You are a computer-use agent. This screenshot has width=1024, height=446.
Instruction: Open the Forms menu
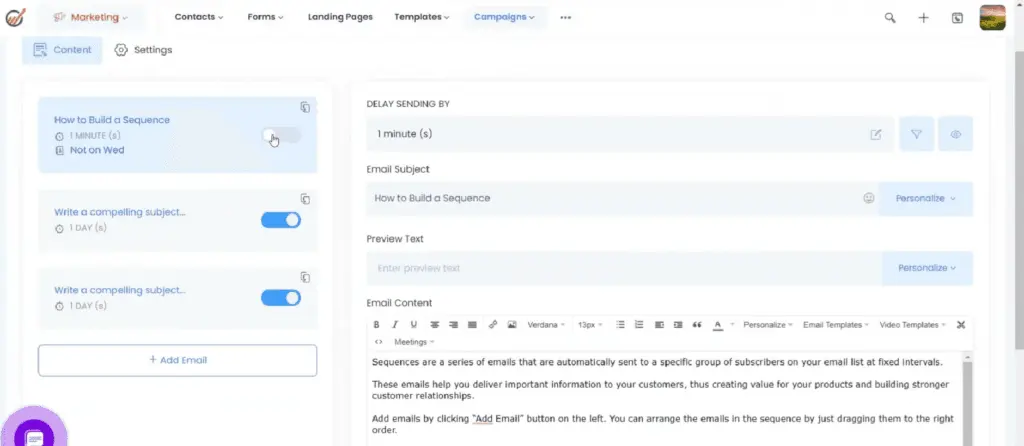tap(265, 17)
